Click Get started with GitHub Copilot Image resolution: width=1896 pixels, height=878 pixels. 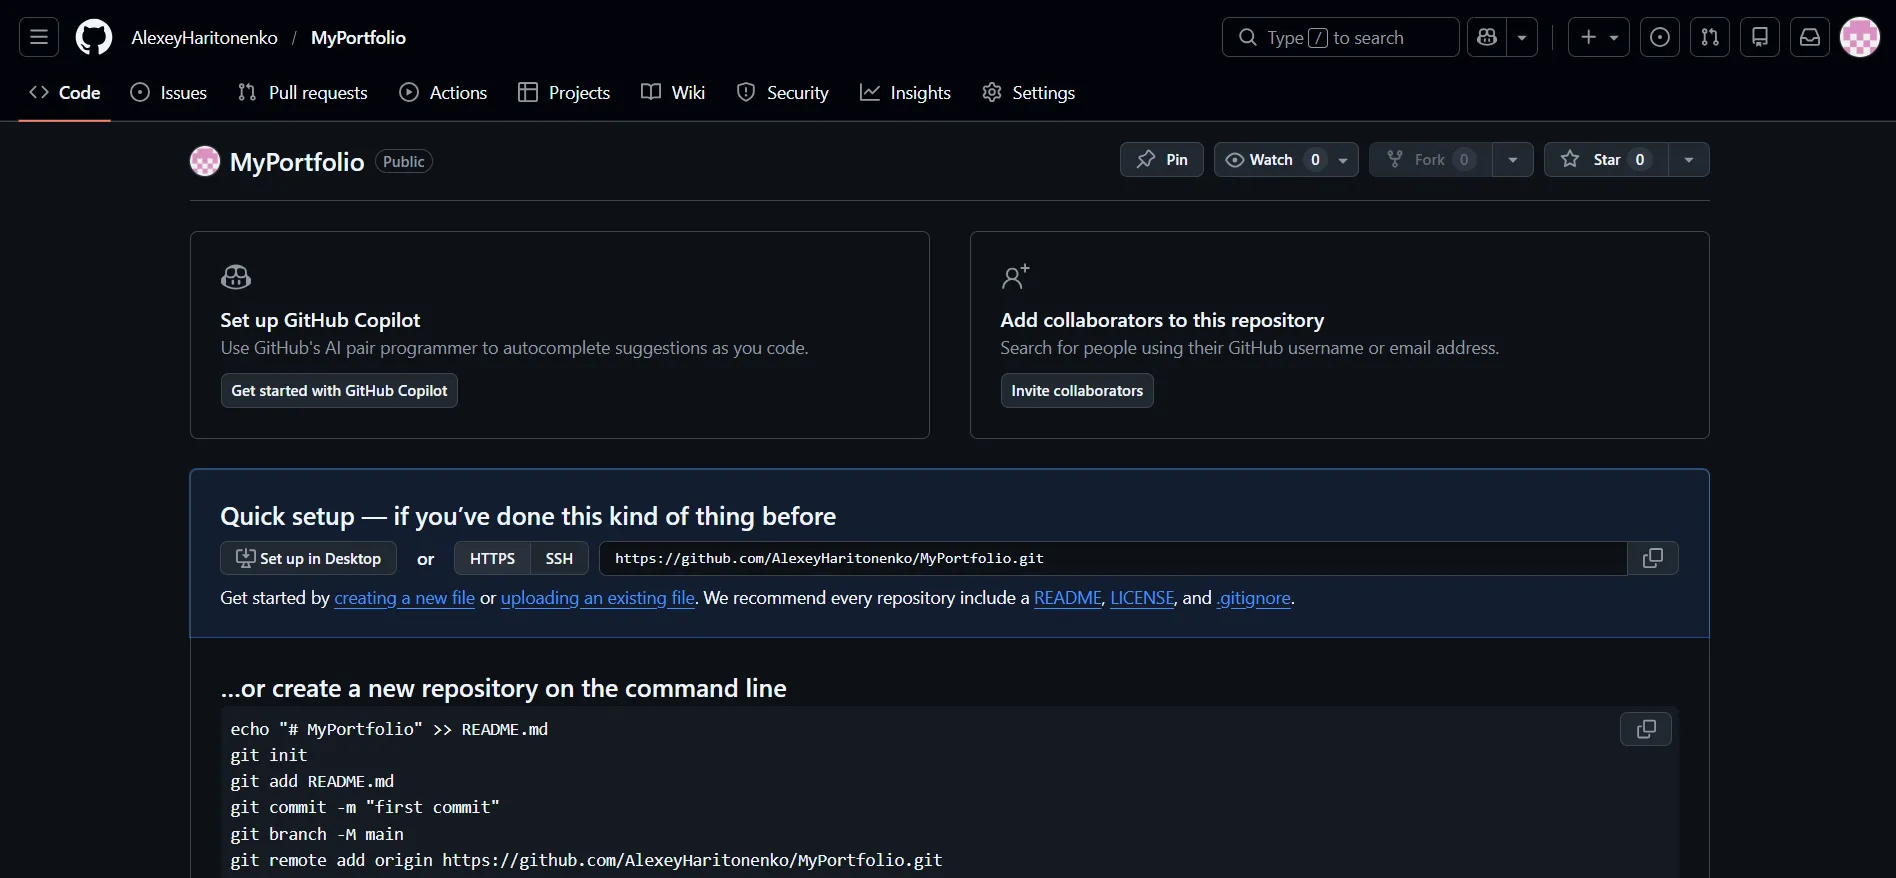pyautogui.click(x=339, y=391)
